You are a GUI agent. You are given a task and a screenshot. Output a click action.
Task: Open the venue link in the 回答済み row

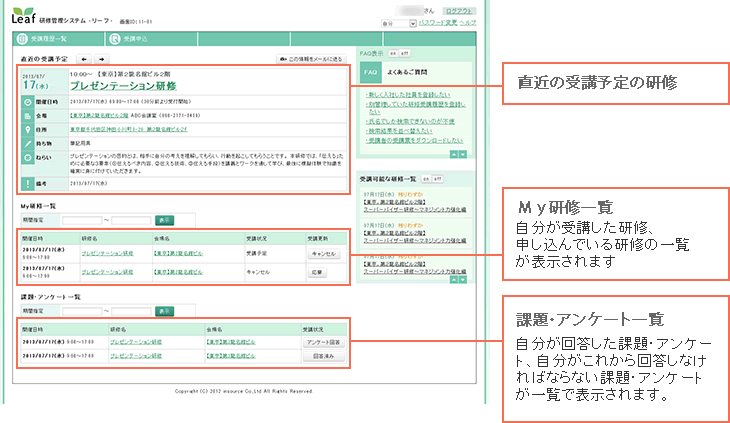coord(231,356)
